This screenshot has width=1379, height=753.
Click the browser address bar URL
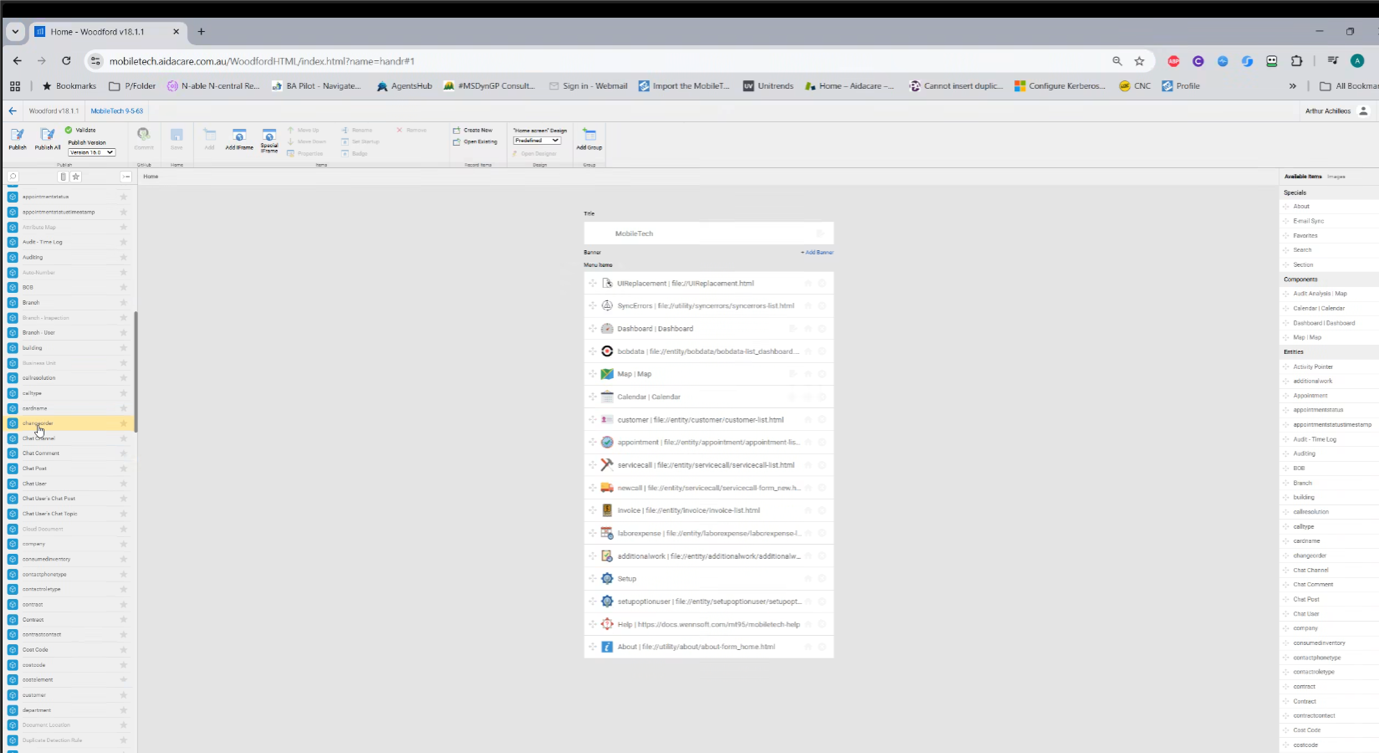pos(262,61)
